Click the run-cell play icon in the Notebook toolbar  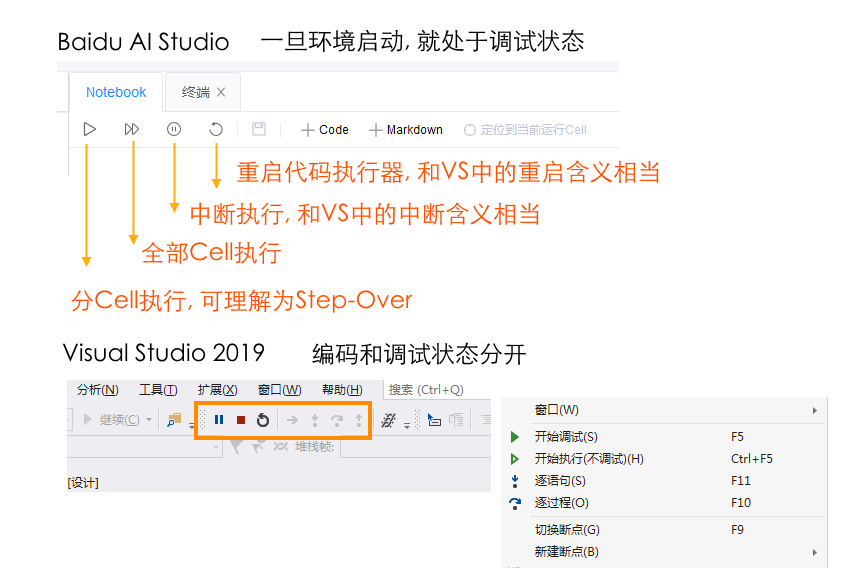coord(90,129)
